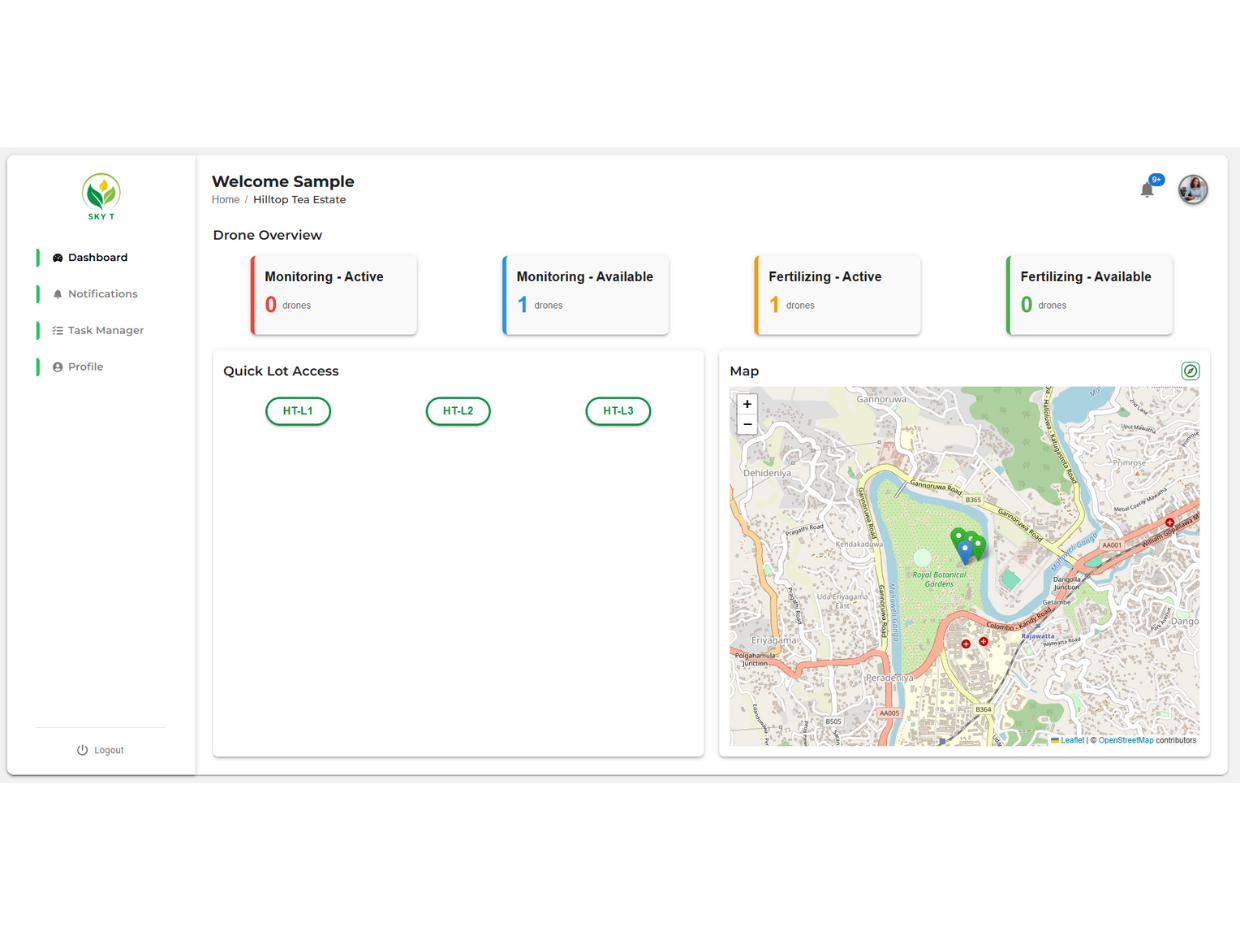Open lot HT-L3

click(618, 411)
